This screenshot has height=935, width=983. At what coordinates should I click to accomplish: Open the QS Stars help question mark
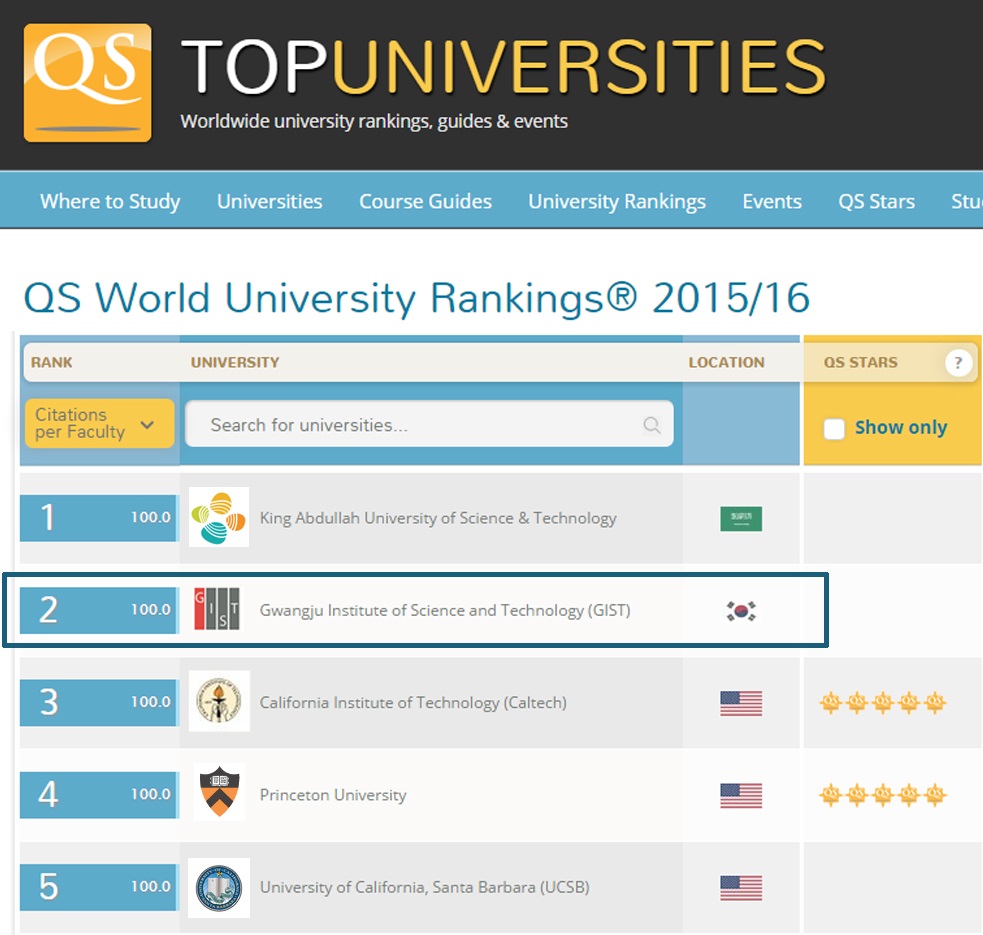(x=958, y=363)
